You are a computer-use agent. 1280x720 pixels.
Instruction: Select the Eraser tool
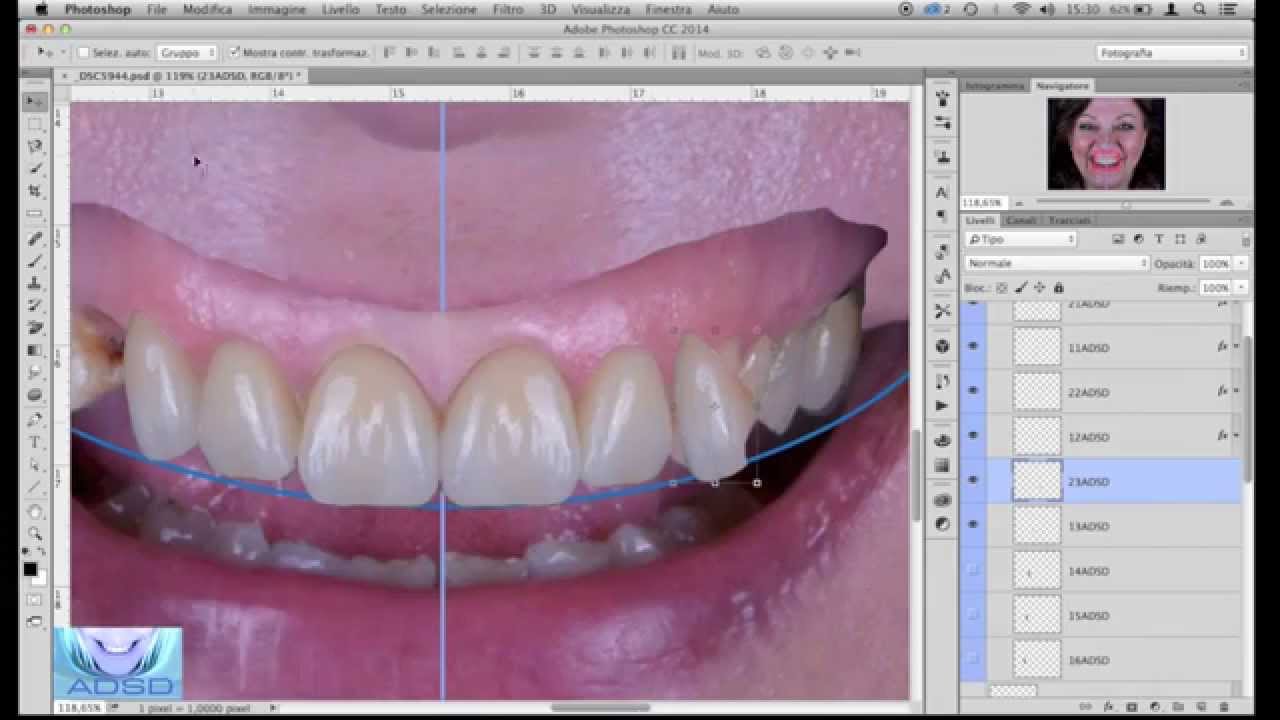pos(34,328)
